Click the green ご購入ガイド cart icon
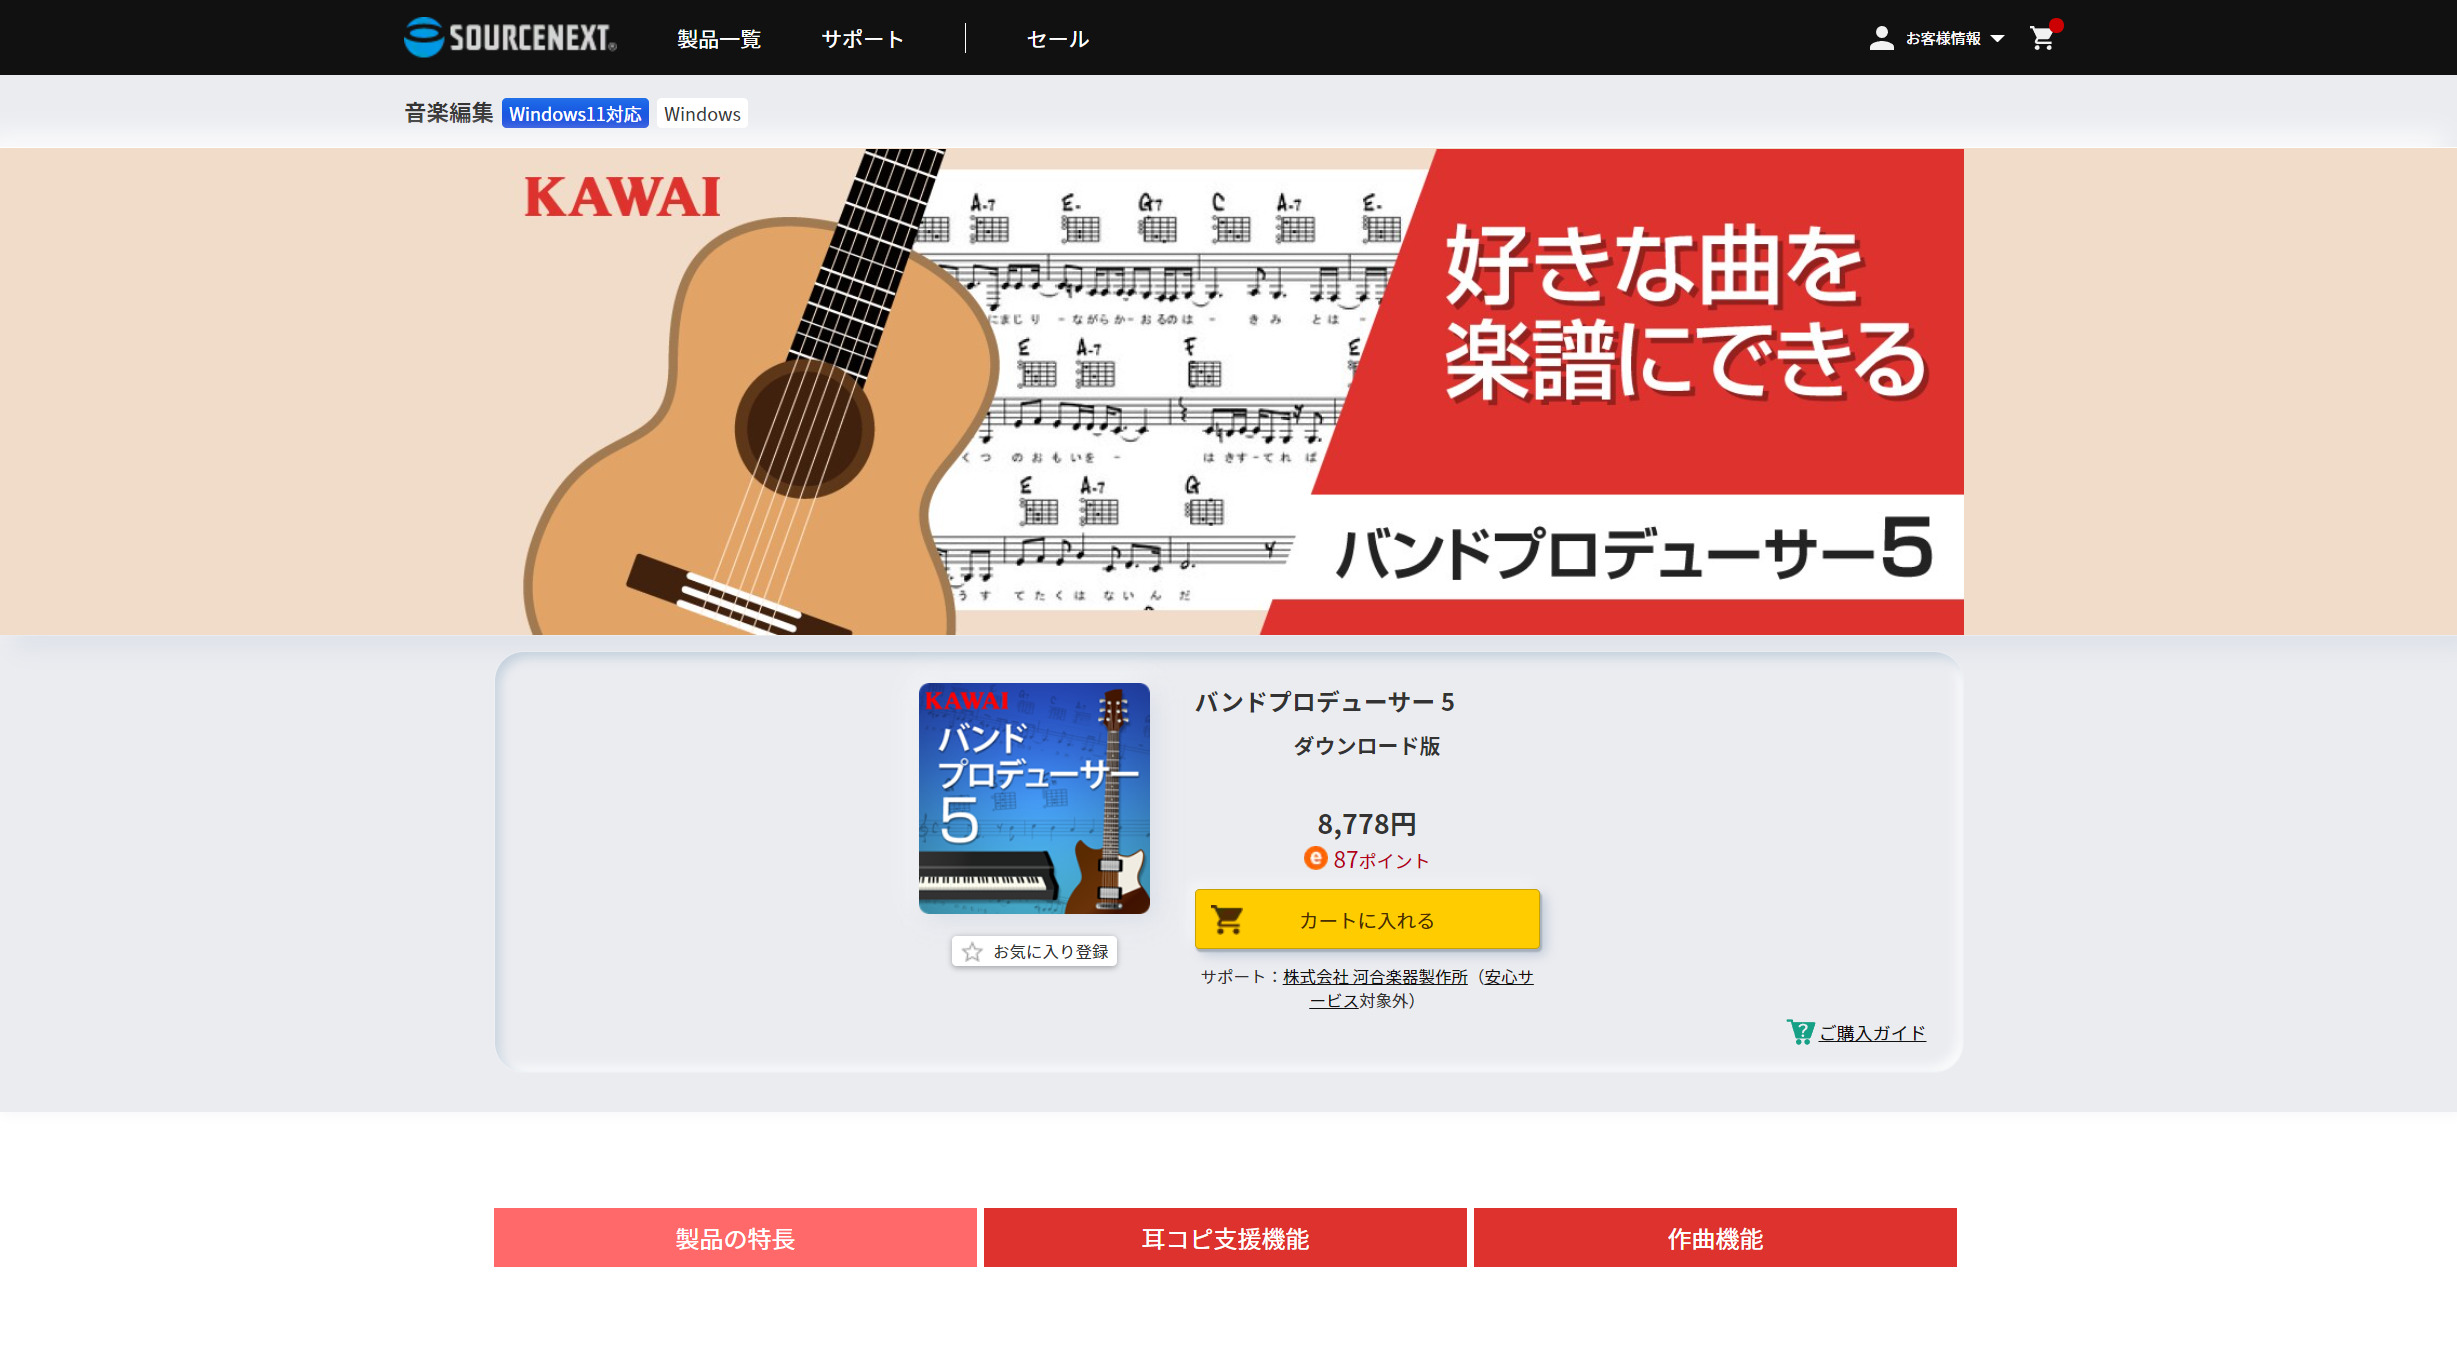2457x1358 pixels. [1800, 1032]
